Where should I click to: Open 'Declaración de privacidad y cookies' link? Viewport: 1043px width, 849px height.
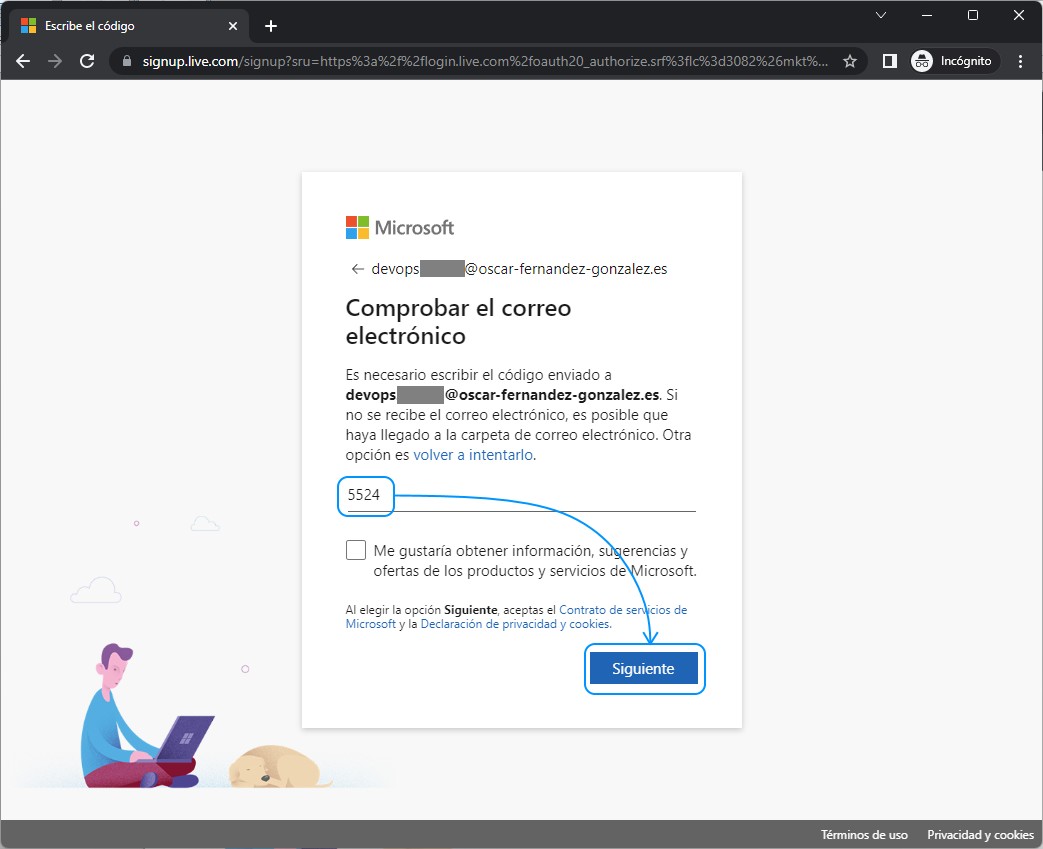point(516,624)
